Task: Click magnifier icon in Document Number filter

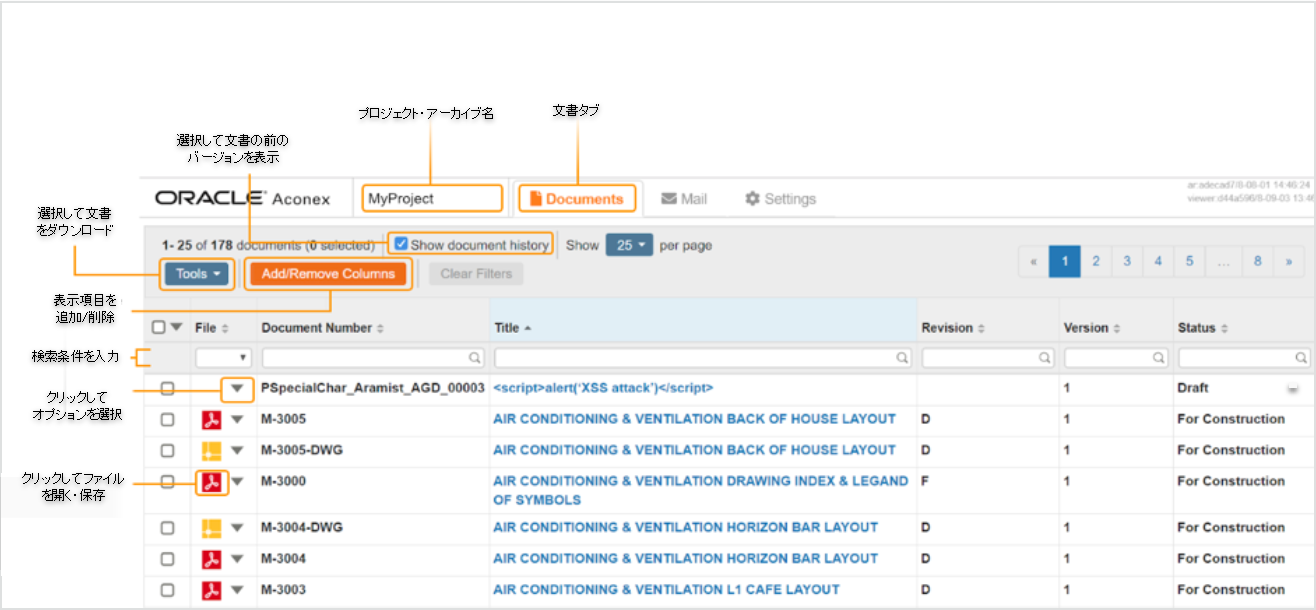Action: click(x=475, y=357)
